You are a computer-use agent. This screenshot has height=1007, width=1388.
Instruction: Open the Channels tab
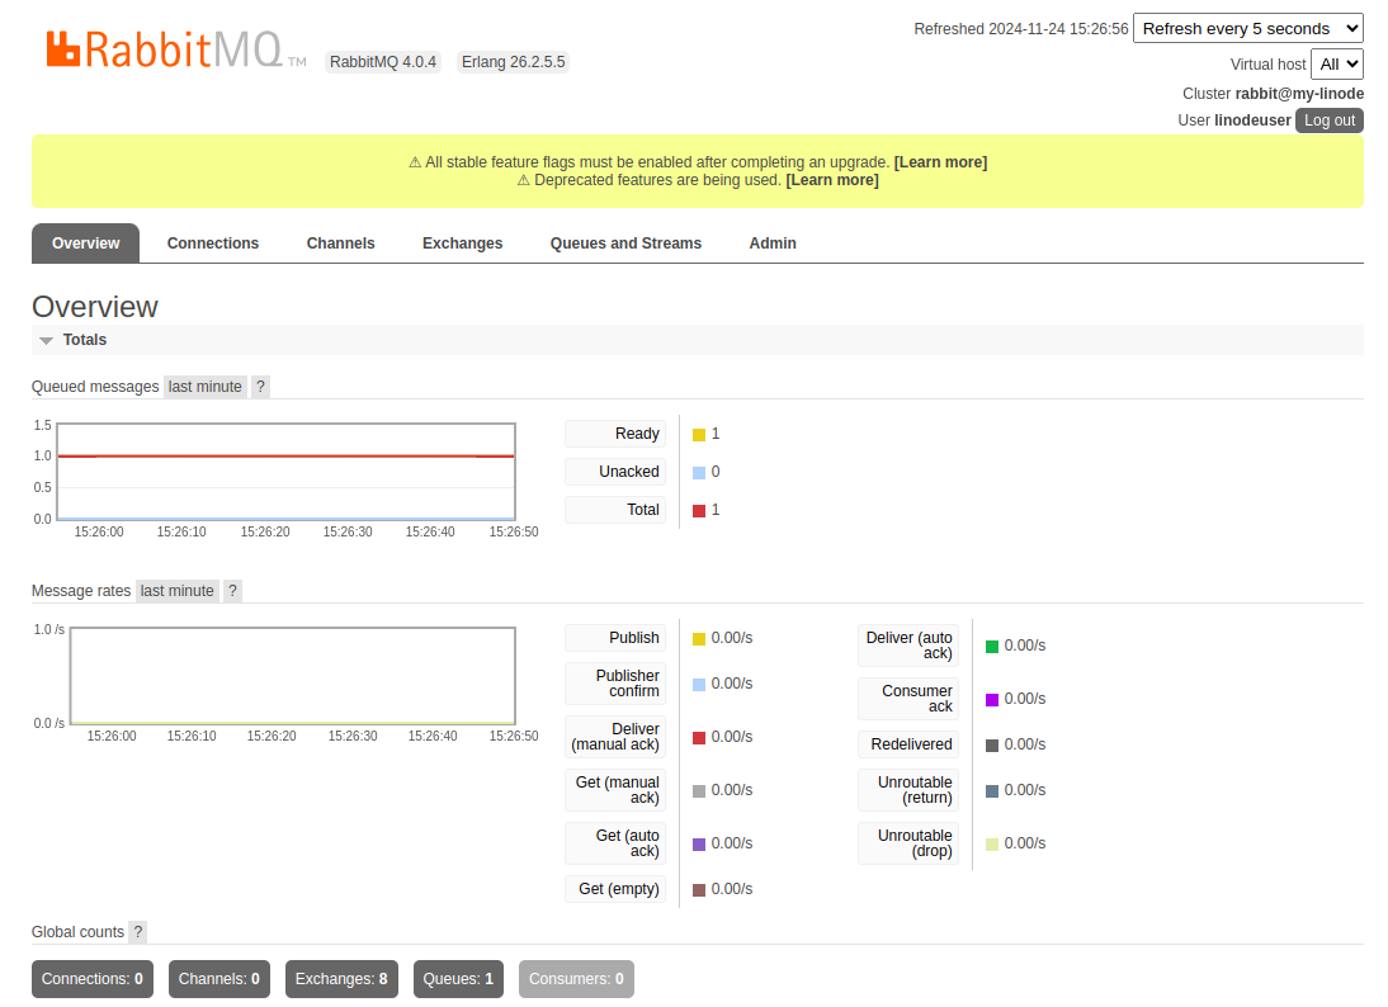coord(341,243)
